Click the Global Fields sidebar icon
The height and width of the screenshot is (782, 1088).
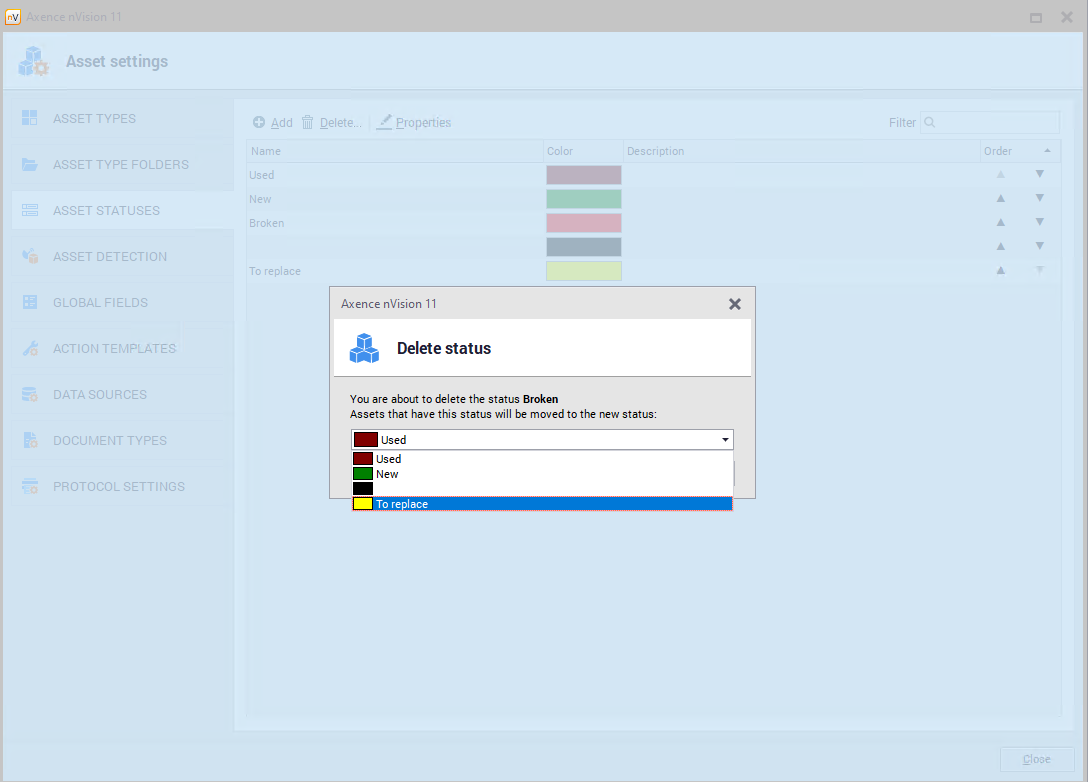click(30, 302)
